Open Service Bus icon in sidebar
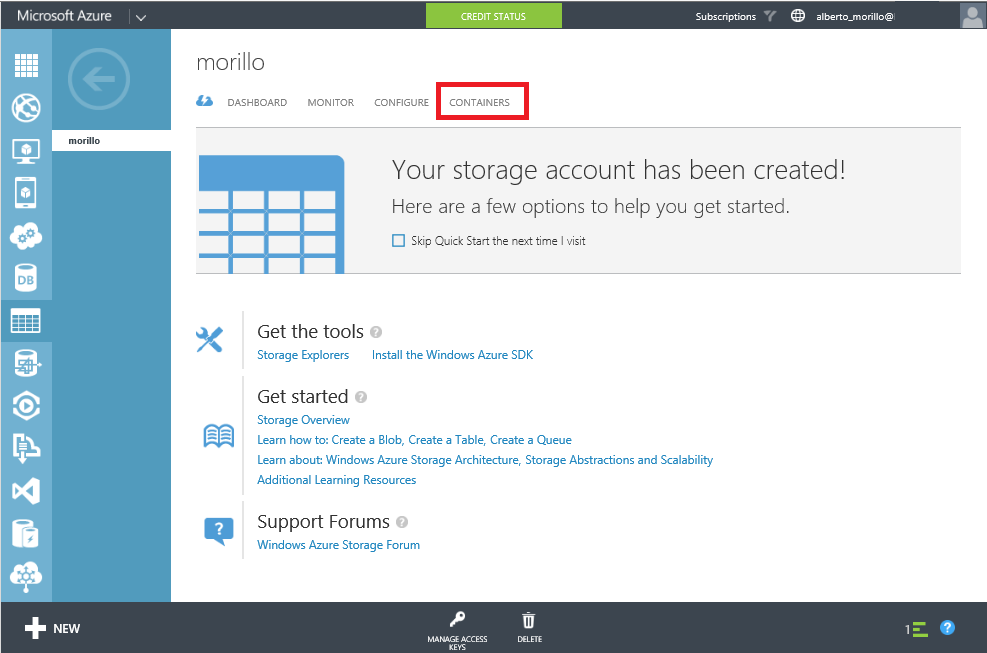This screenshot has height=653, width=987. (26, 448)
